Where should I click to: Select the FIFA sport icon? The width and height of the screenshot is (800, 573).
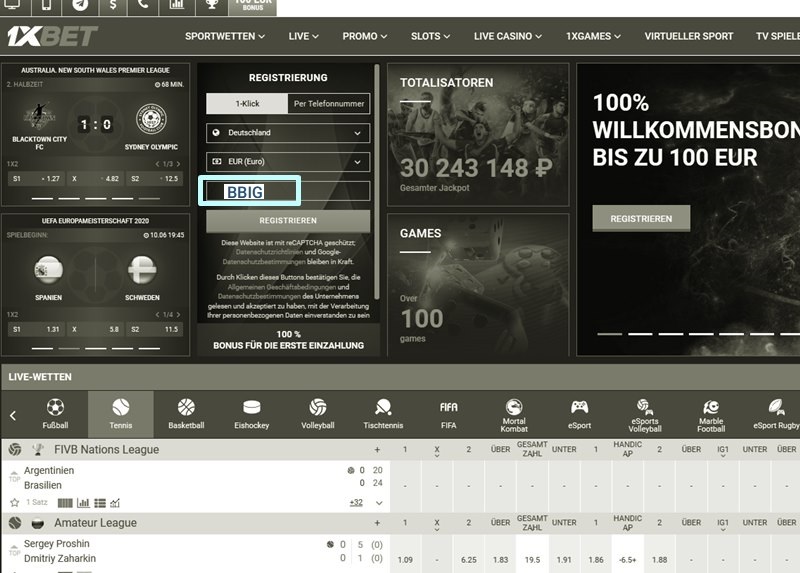click(x=448, y=414)
